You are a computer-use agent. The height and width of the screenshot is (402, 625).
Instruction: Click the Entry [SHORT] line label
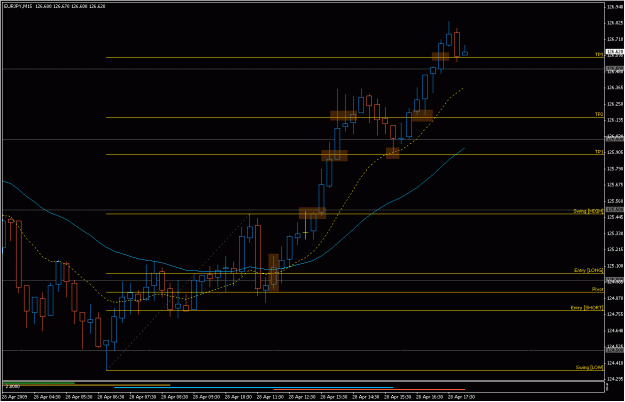click(587, 308)
